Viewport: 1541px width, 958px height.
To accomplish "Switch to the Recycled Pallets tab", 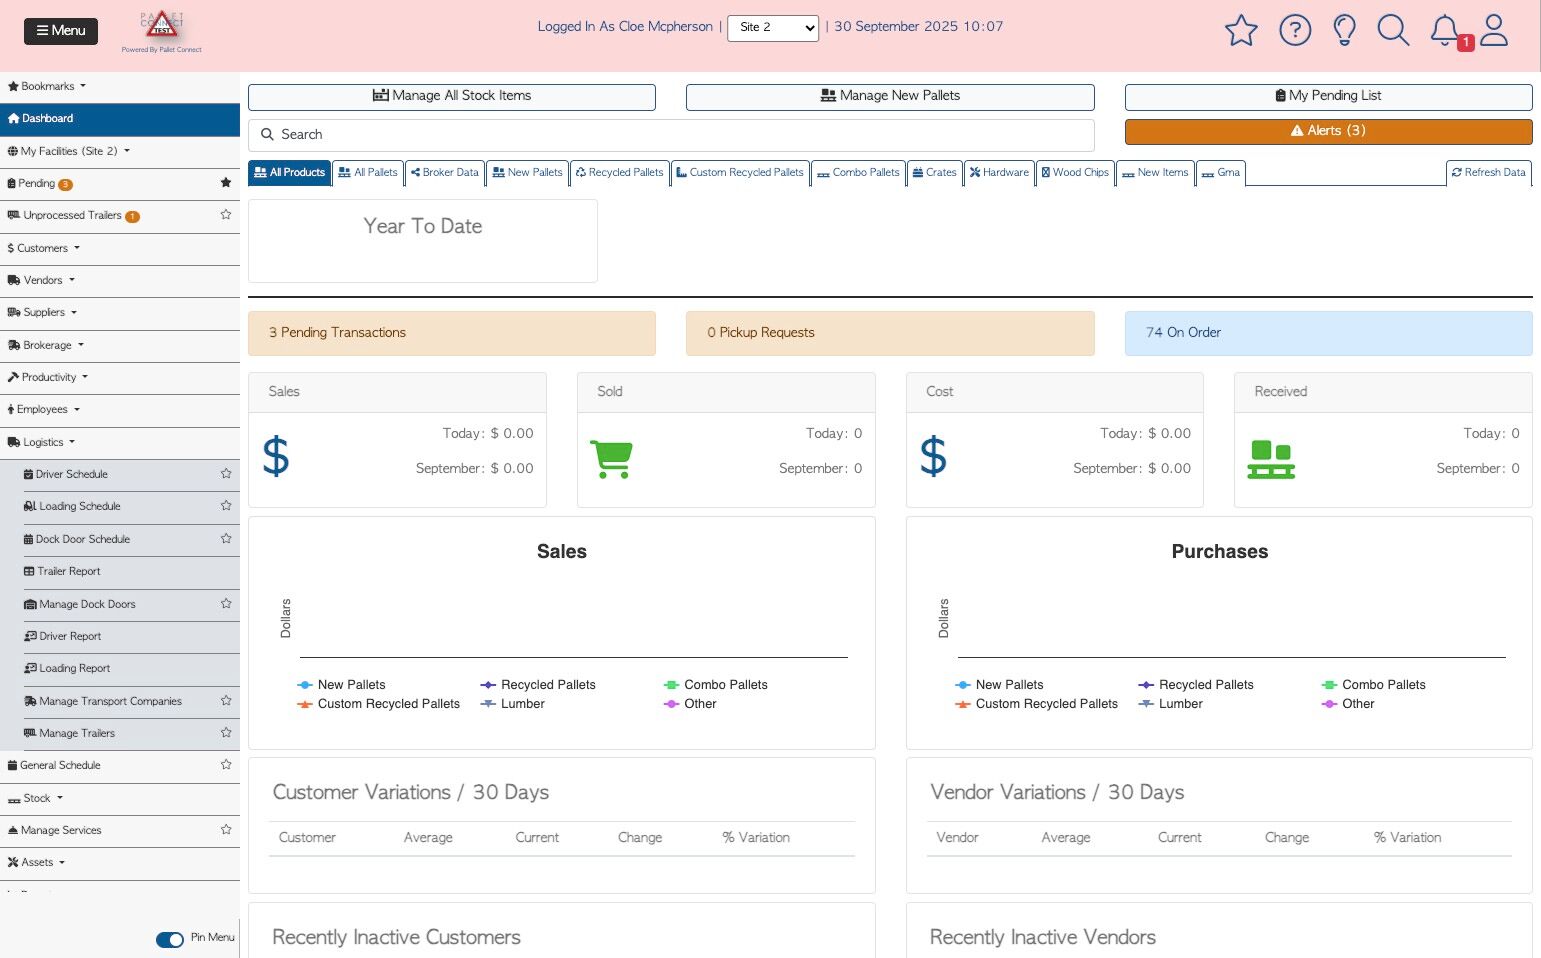I will (x=620, y=173).
